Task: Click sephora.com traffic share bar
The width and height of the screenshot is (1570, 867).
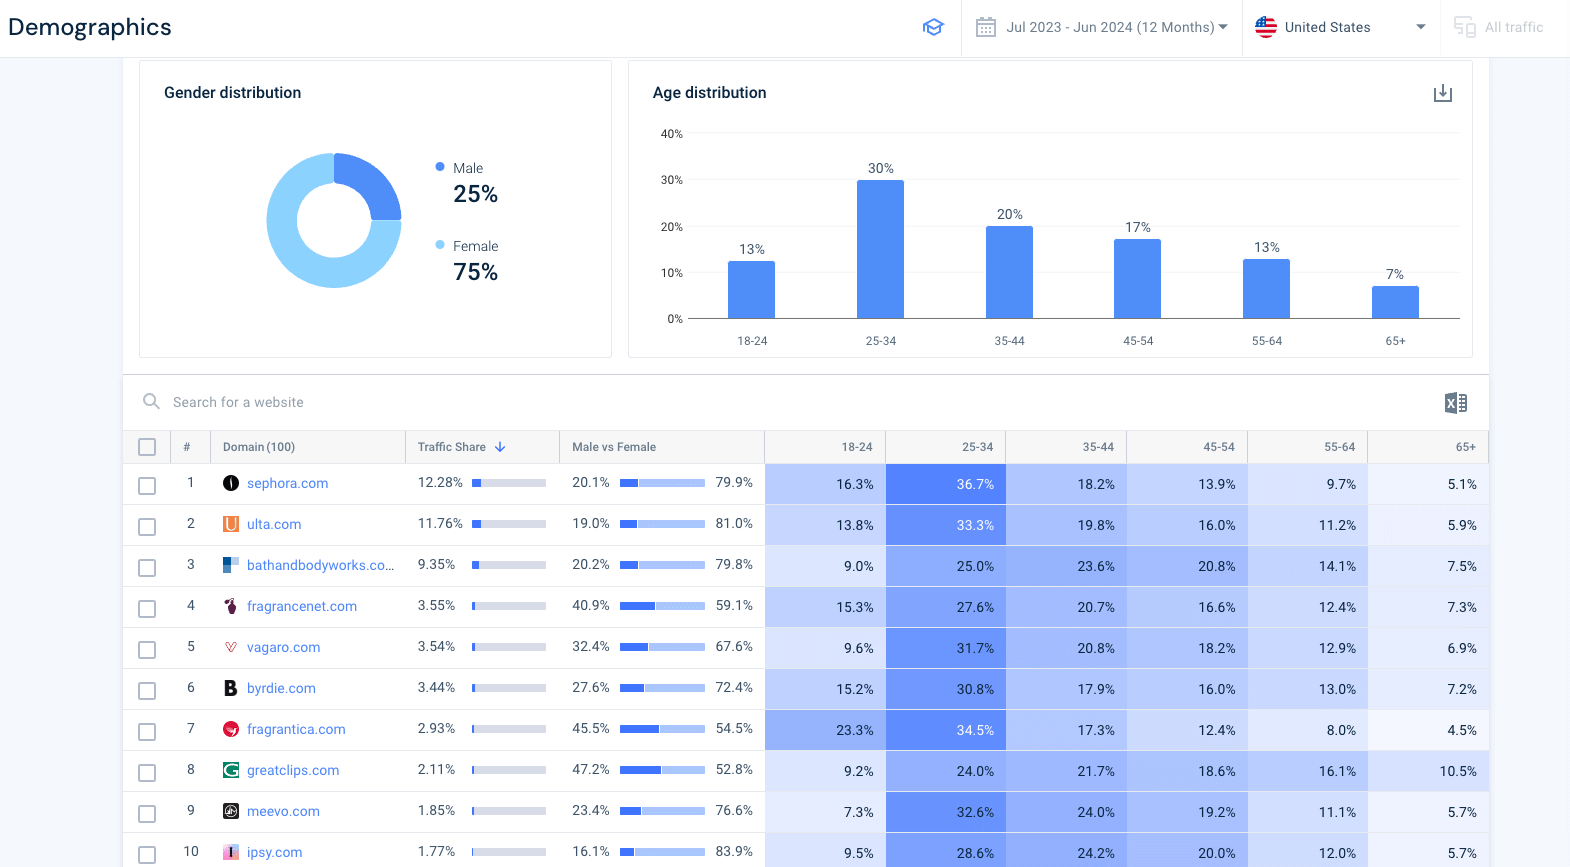Action: pos(509,483)
